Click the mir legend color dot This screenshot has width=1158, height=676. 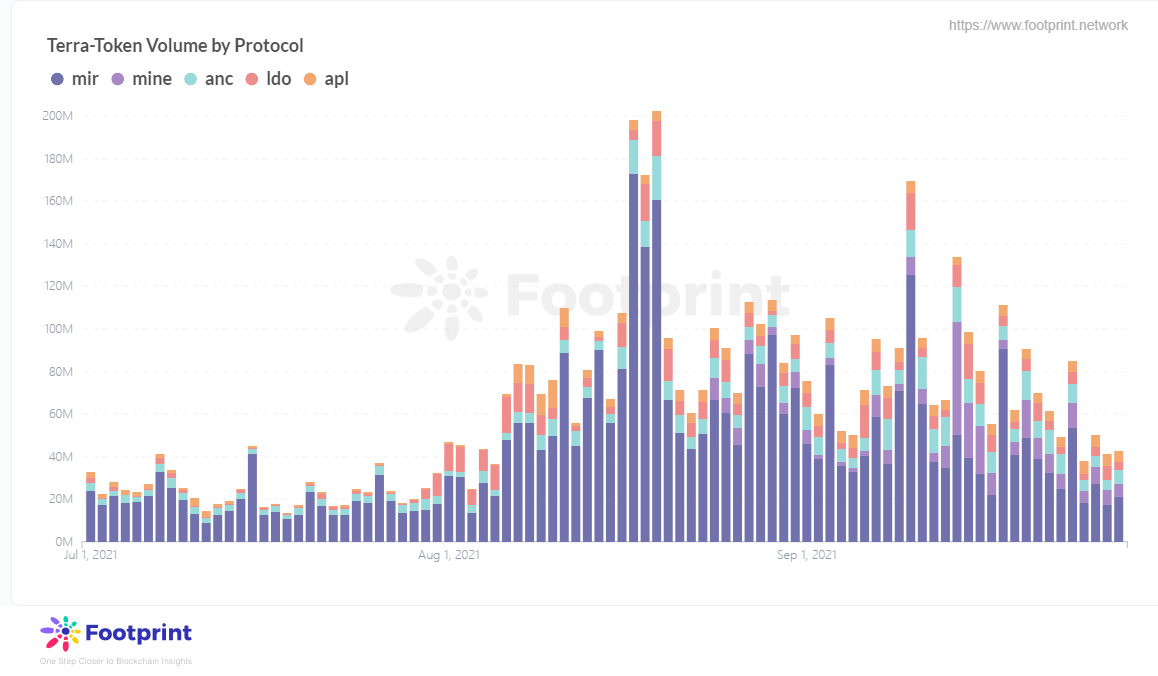(58, 79)
